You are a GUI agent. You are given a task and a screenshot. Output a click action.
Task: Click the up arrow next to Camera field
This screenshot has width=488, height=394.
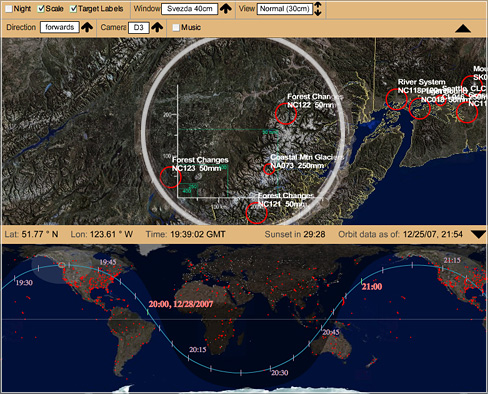157,27
